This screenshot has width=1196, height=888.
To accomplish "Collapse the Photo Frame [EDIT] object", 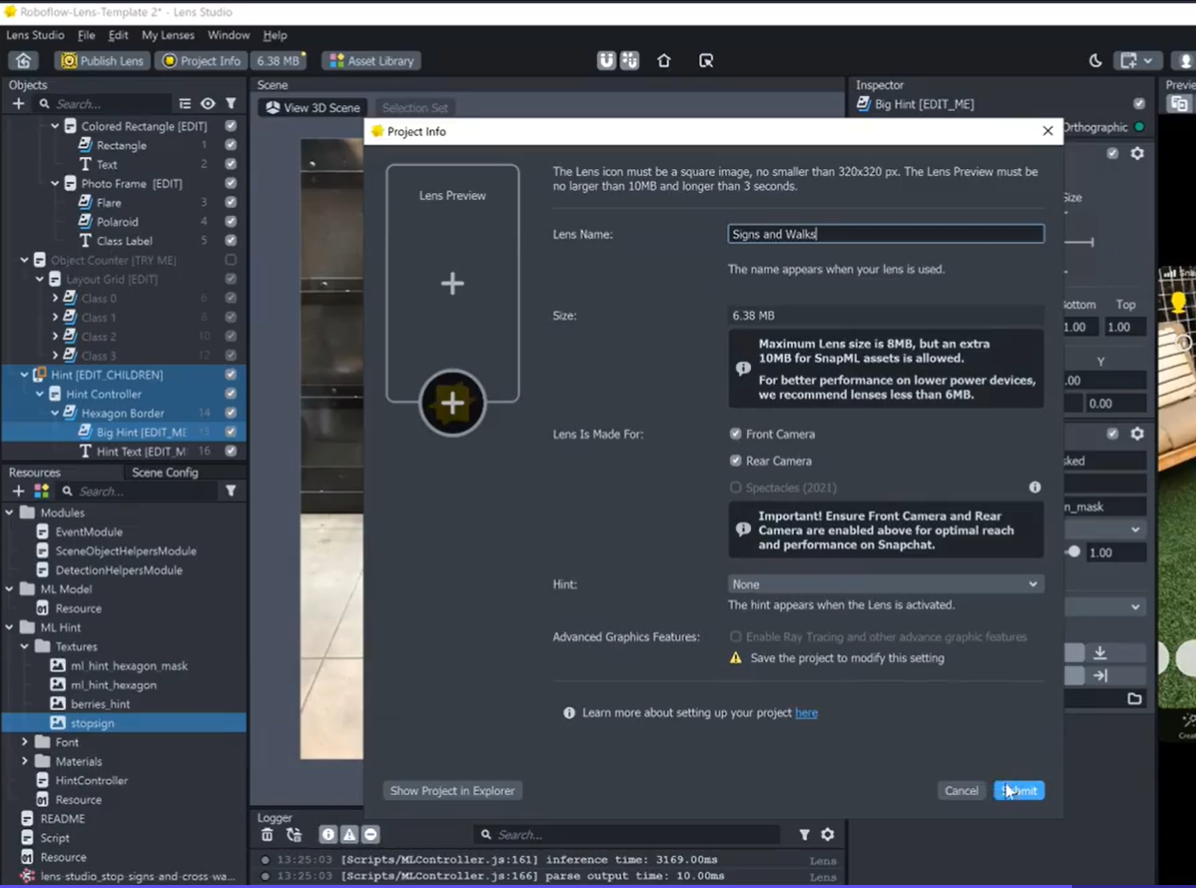I will coord(55,183).
